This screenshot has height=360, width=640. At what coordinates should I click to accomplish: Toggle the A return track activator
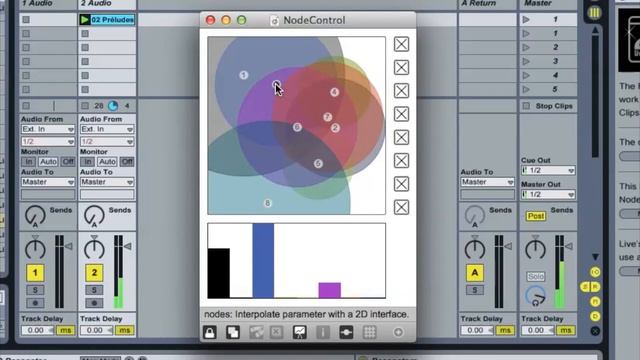[475, 273]
